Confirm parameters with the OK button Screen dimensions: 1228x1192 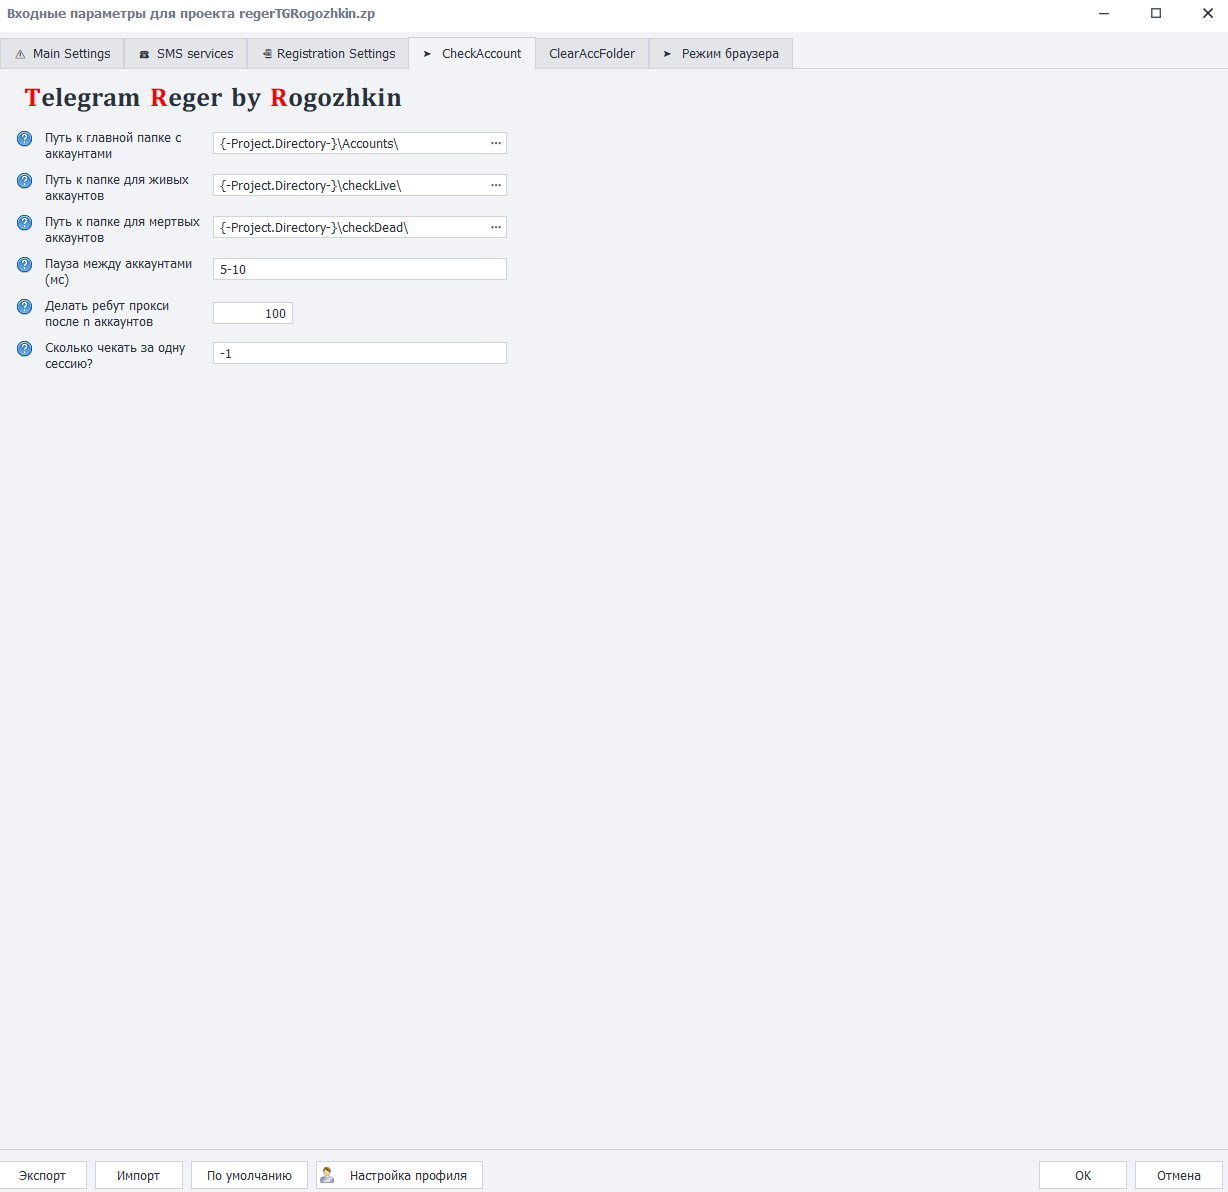(1083, 1175)
